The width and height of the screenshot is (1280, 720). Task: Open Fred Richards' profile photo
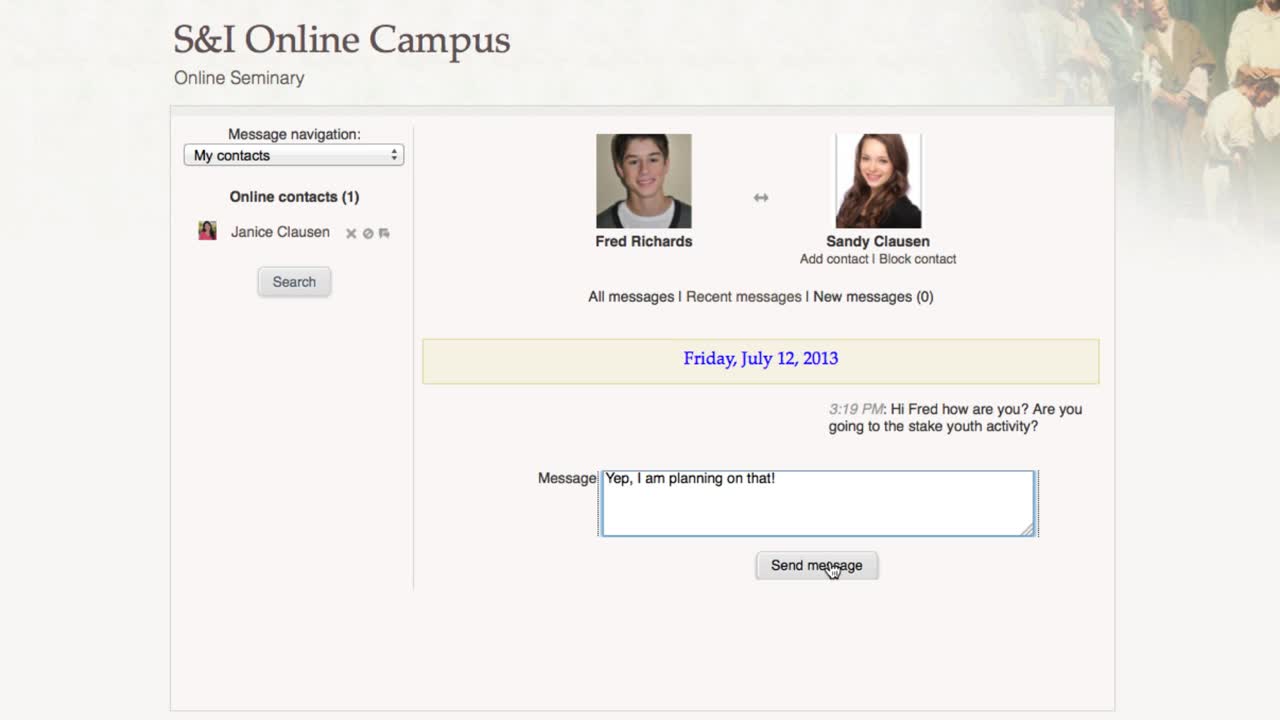643,181
